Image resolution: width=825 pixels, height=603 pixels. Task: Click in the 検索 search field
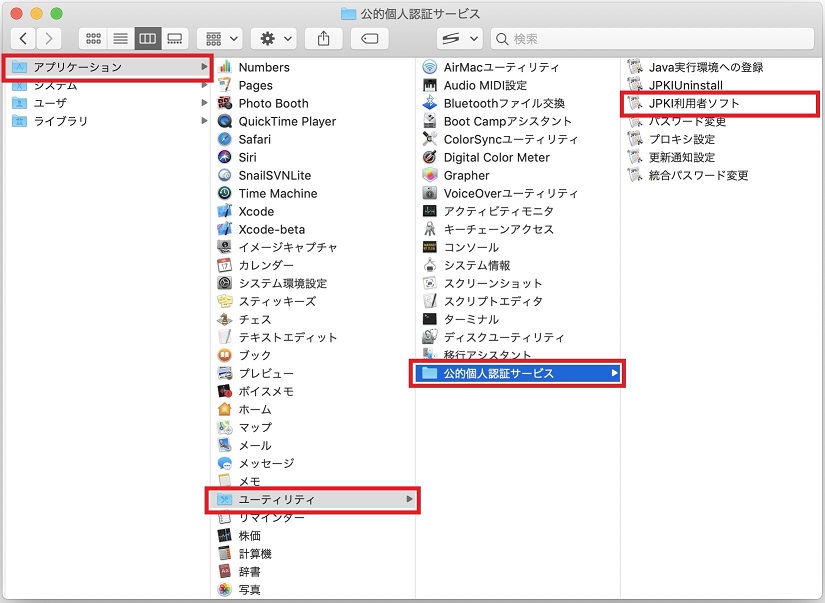tap(652, 39)
